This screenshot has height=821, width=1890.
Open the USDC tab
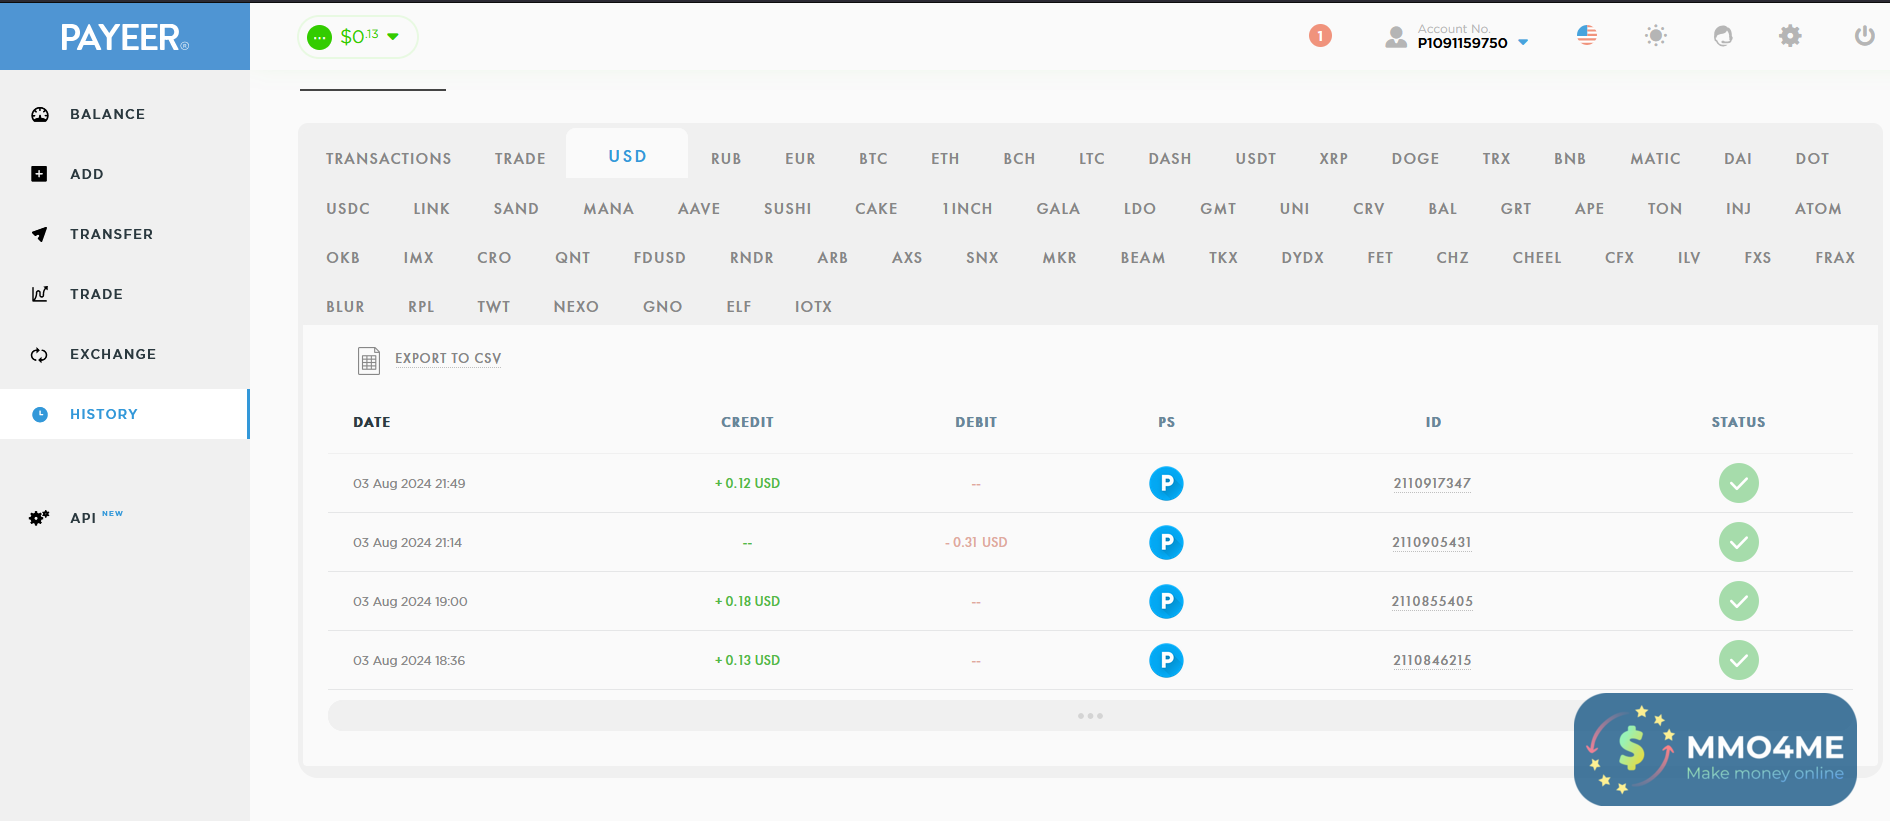[348, 209]
